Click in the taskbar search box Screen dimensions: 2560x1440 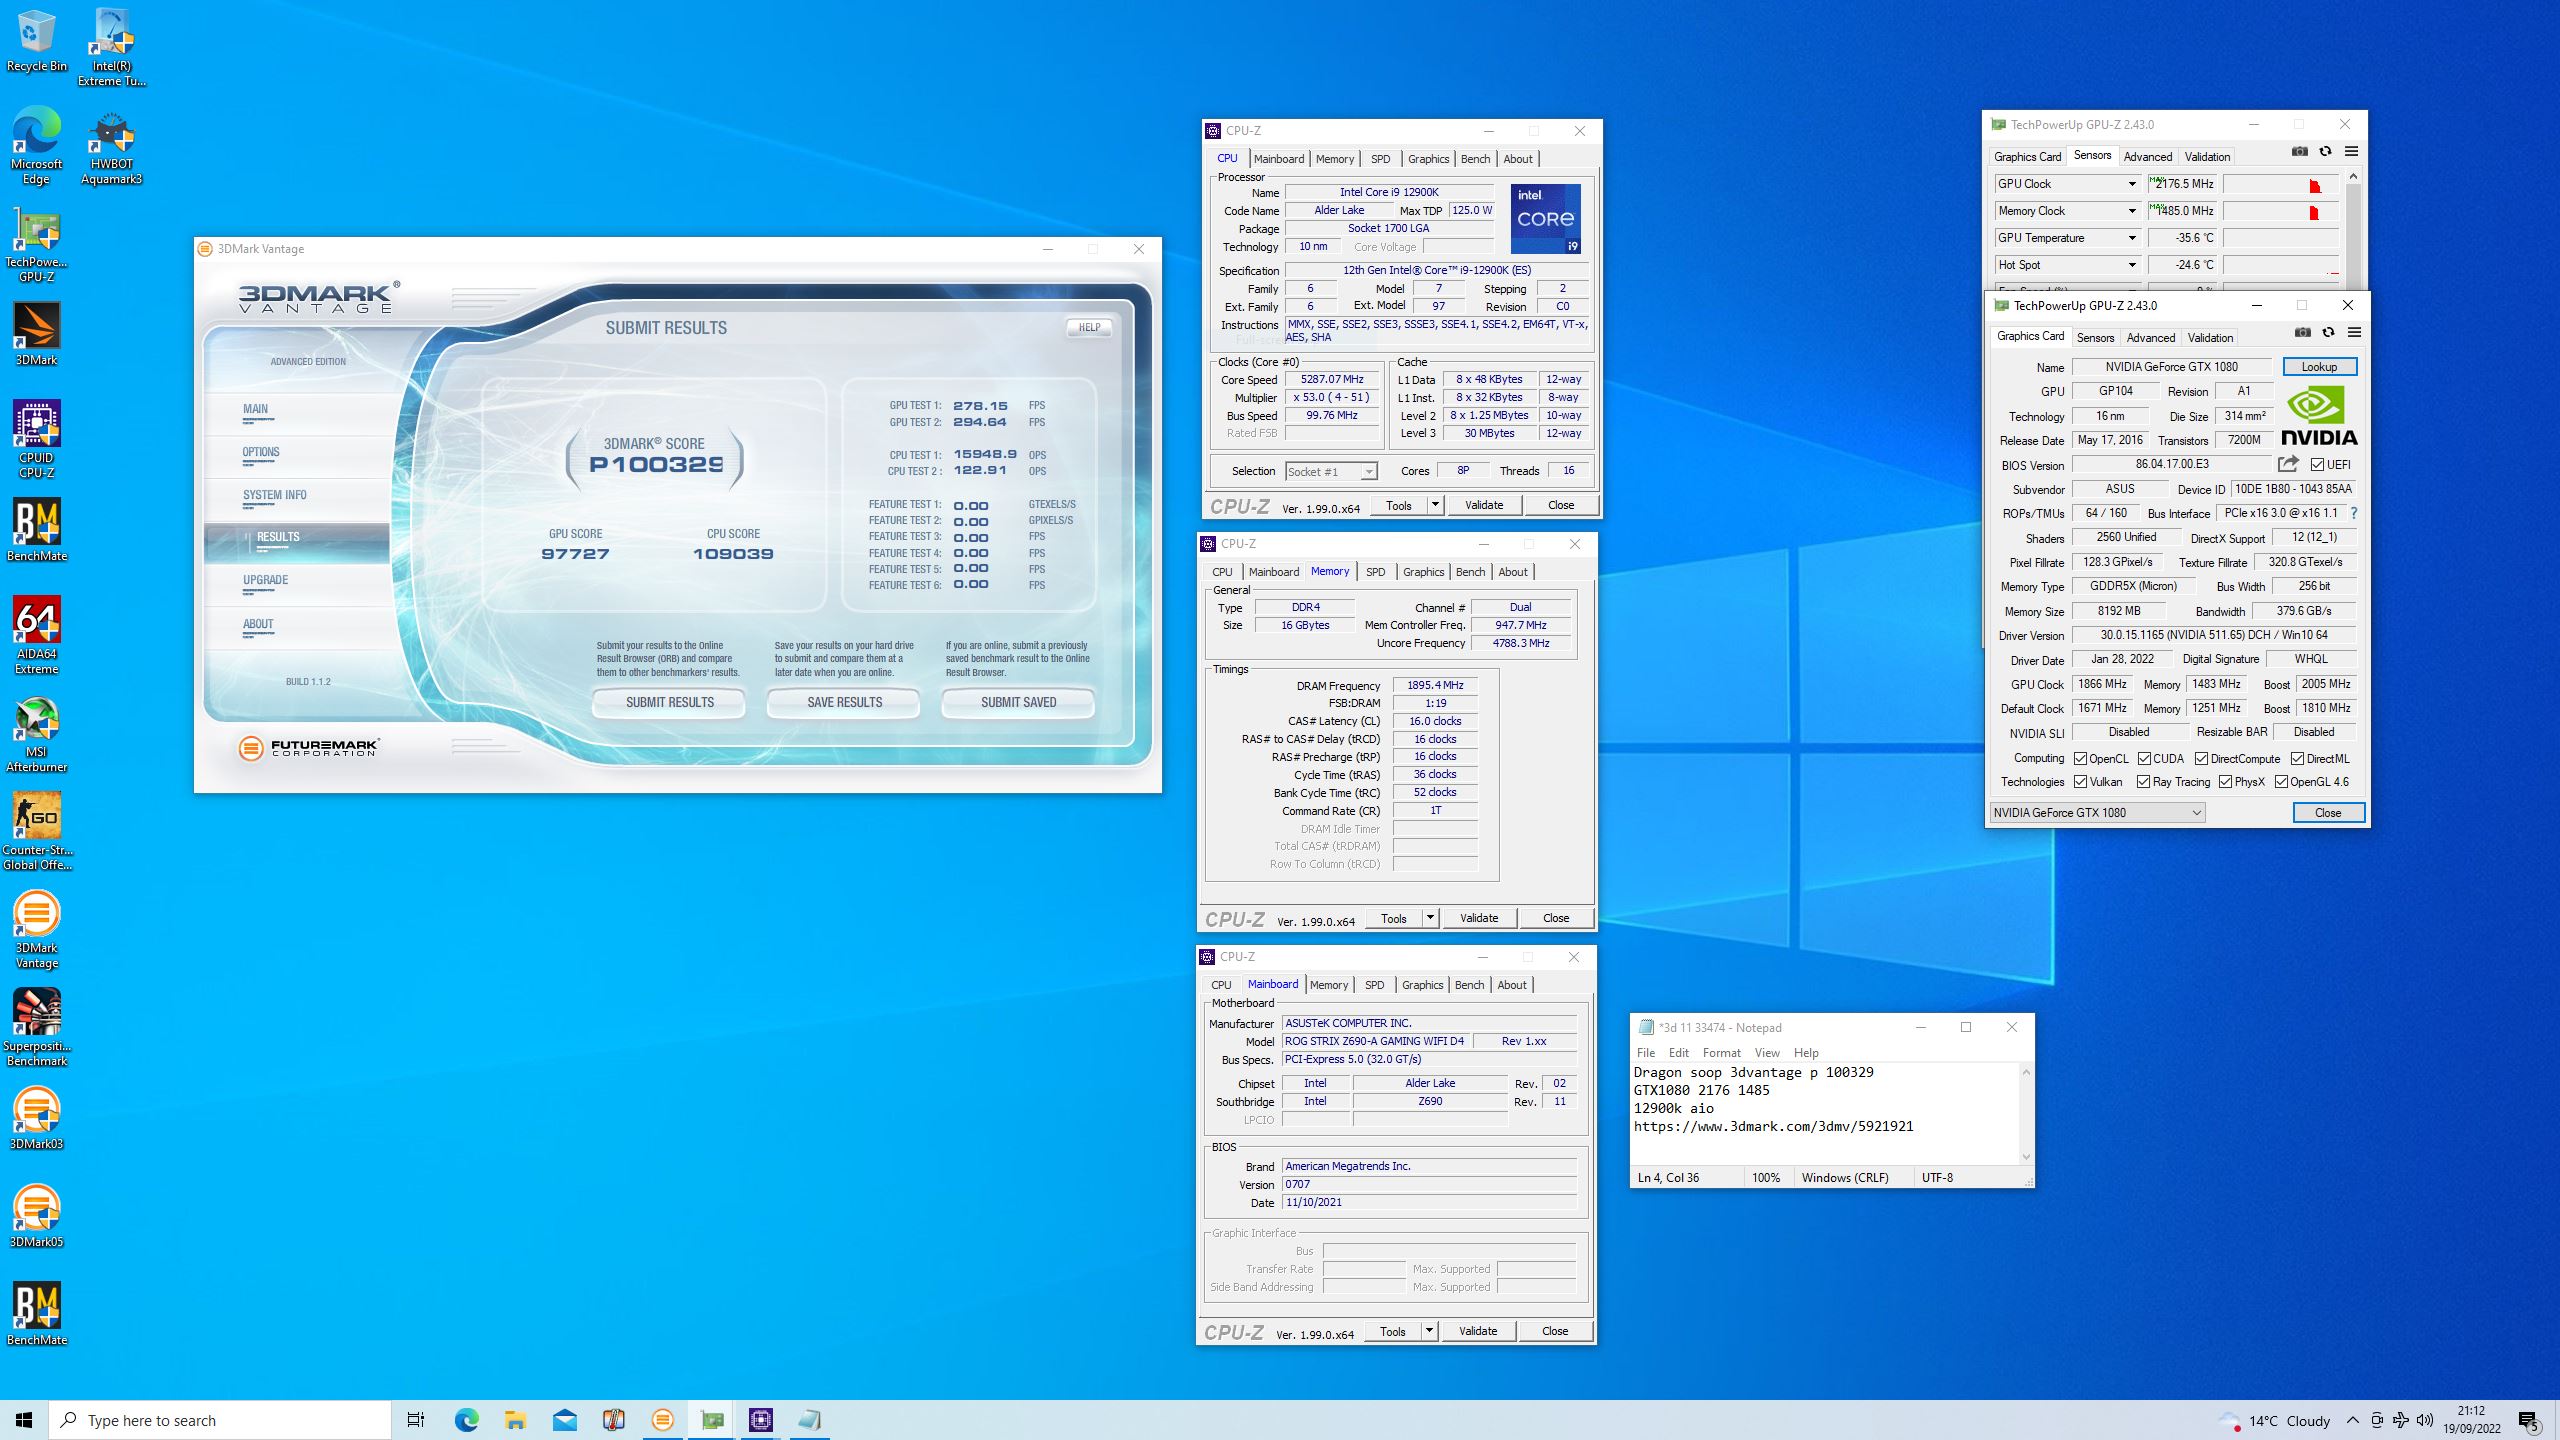coord(220,1420)
